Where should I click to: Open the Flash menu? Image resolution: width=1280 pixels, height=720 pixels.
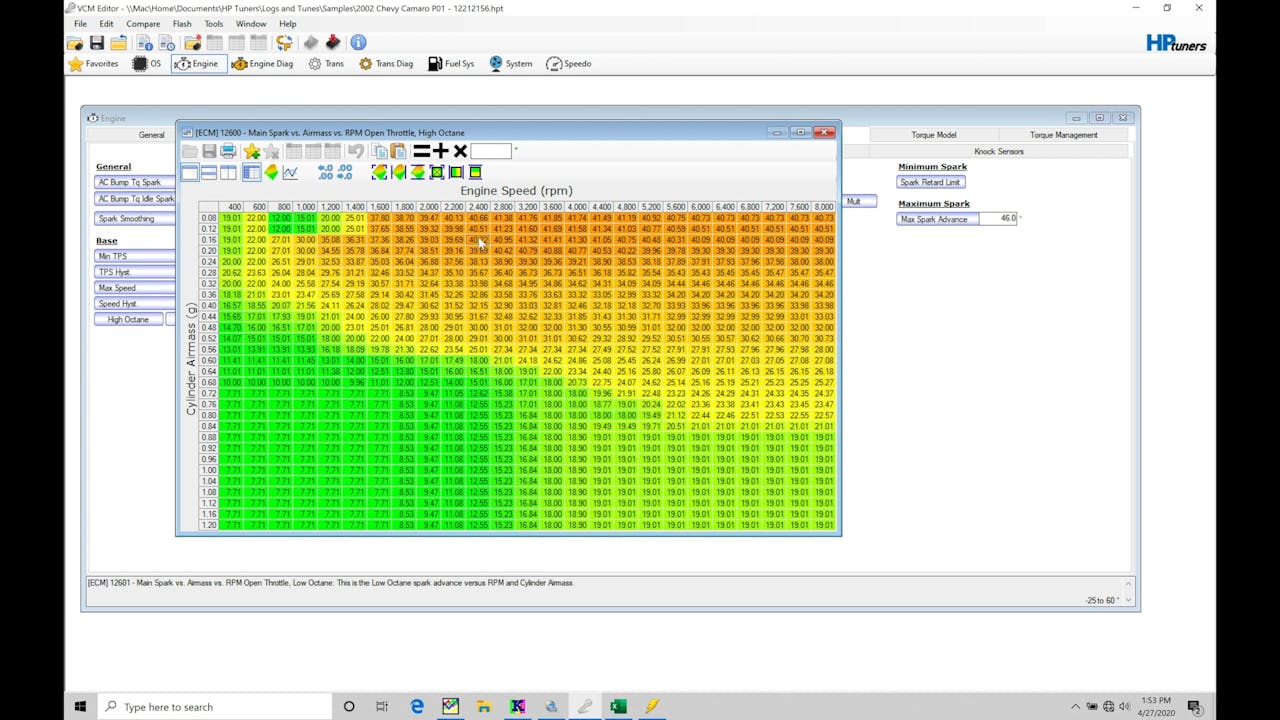pos(182,23)
